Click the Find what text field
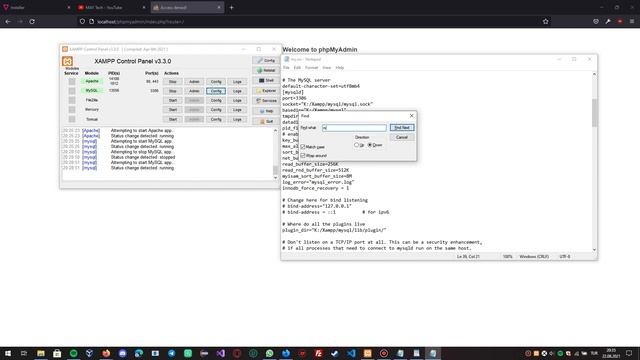This screenshot has width=640, height=360. (354, 128)
